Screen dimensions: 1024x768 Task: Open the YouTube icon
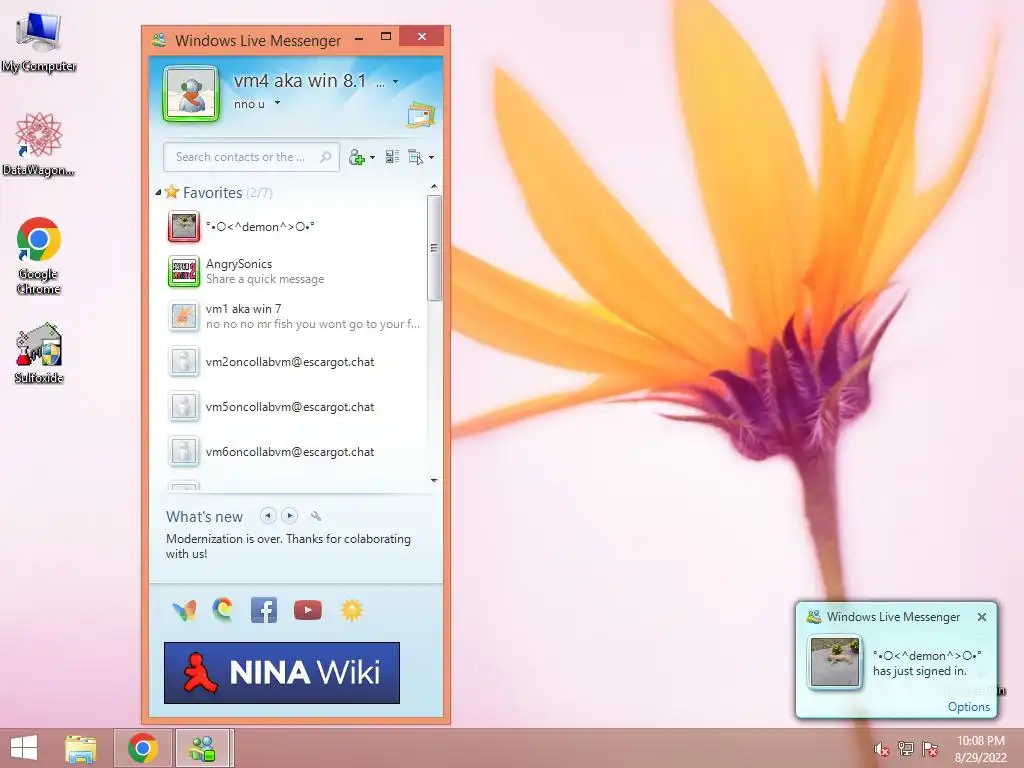[308, 610]
